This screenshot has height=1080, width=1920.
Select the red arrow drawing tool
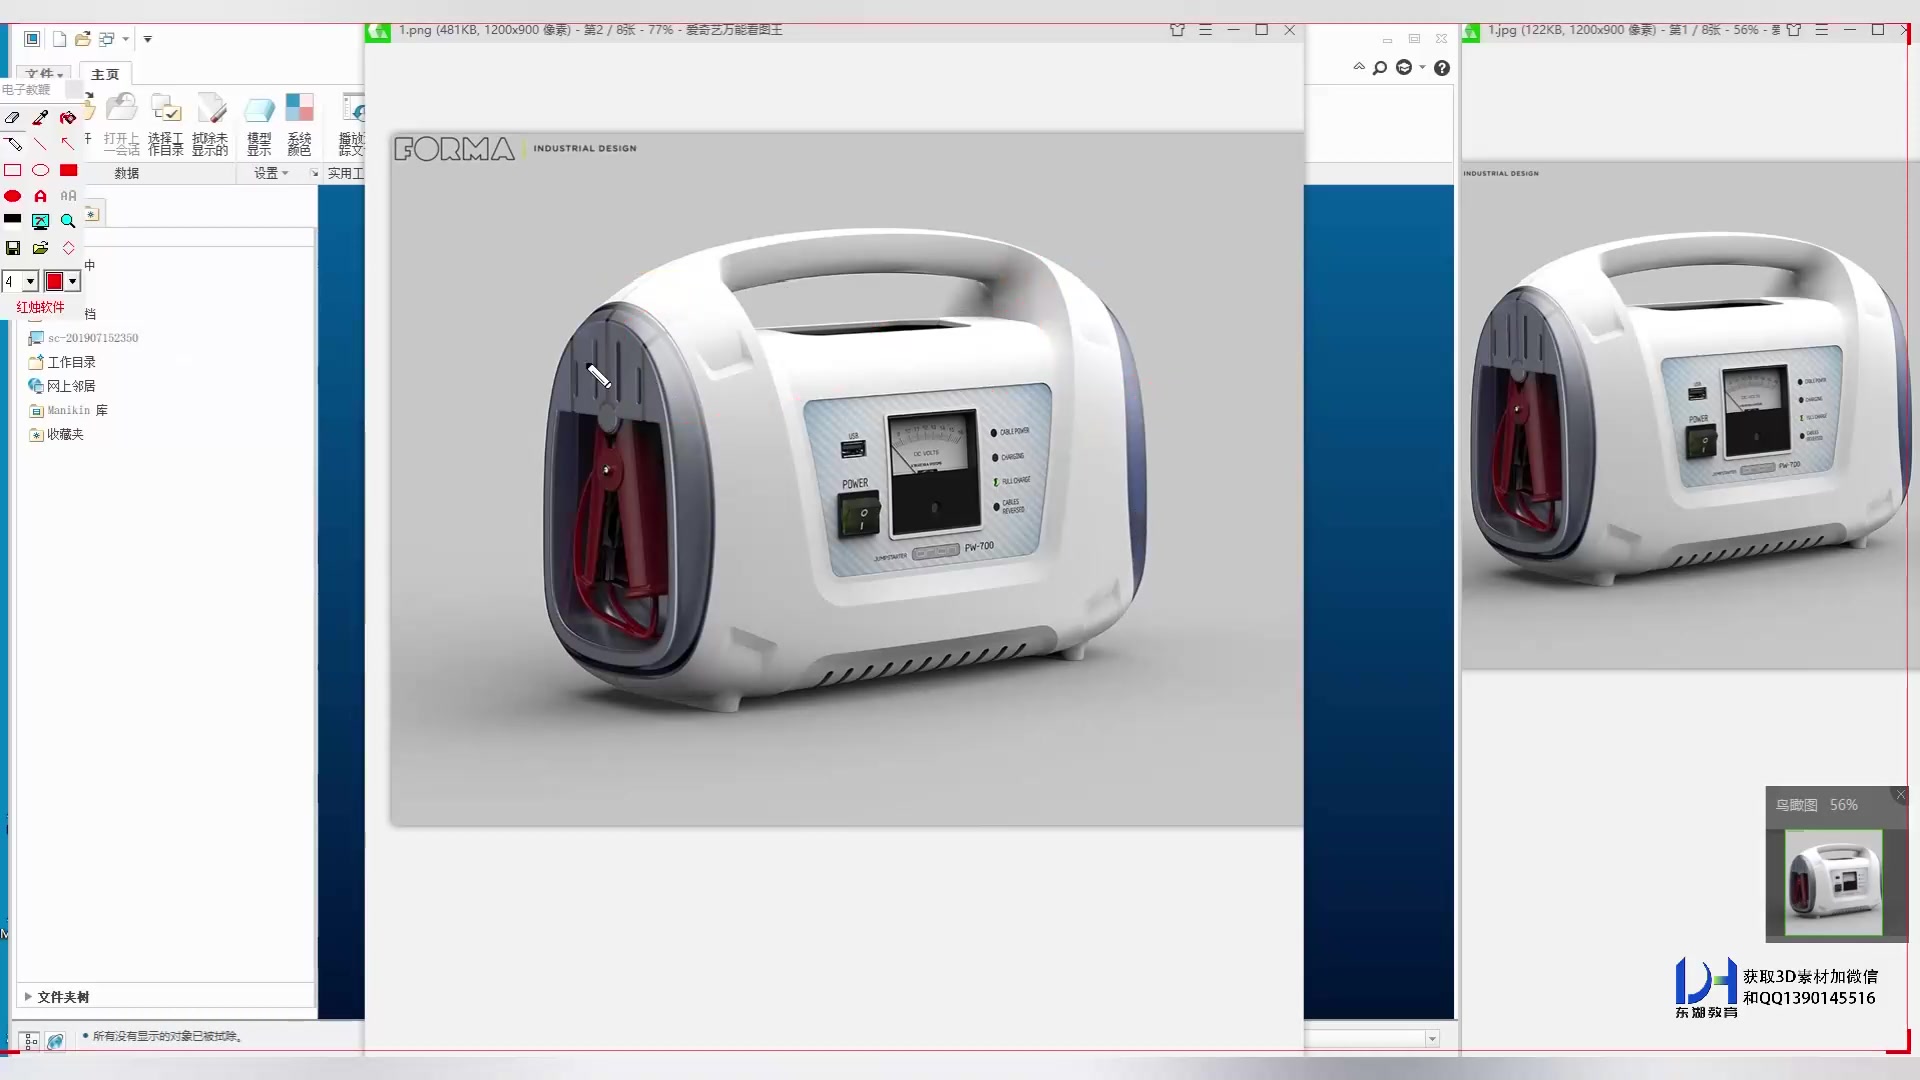coord(68,144)
